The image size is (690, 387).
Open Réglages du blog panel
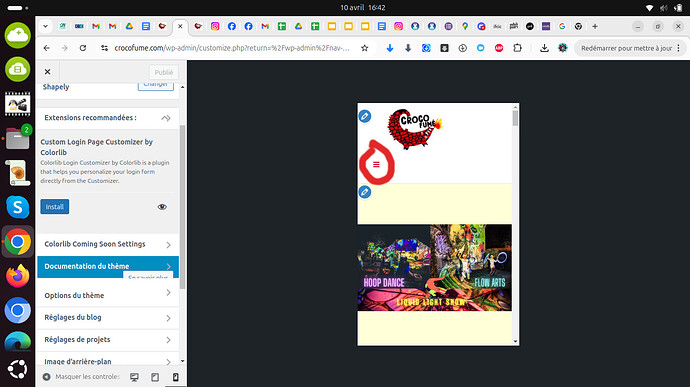108,317
